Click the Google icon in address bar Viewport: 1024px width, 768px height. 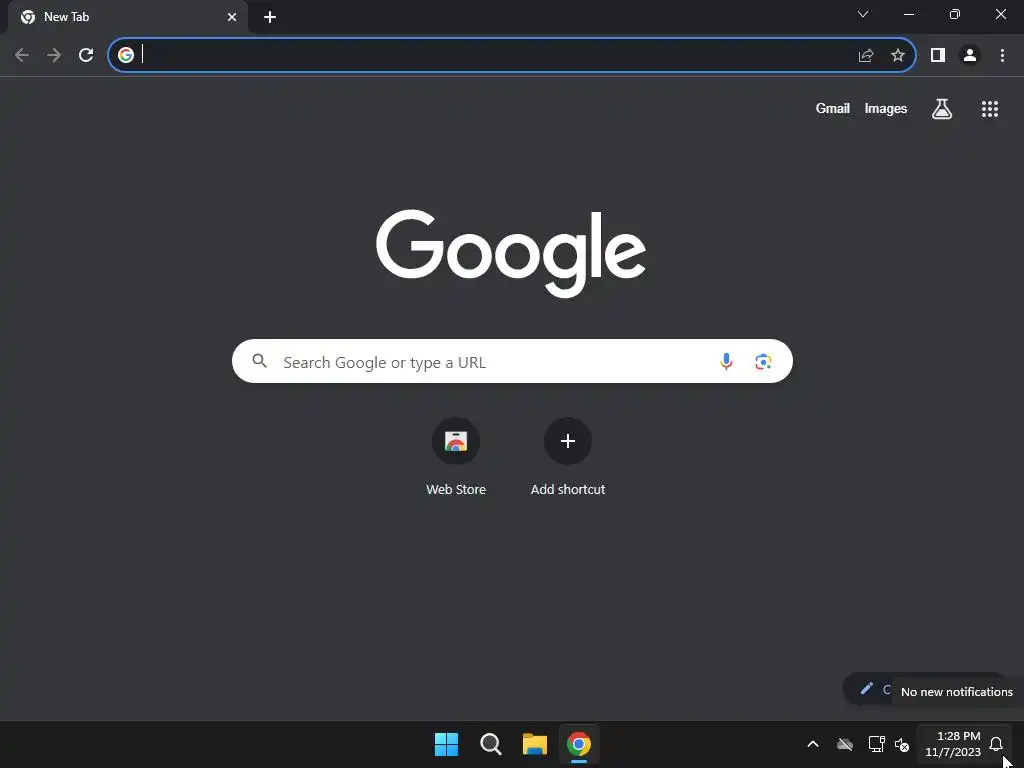tap(126, 55)
